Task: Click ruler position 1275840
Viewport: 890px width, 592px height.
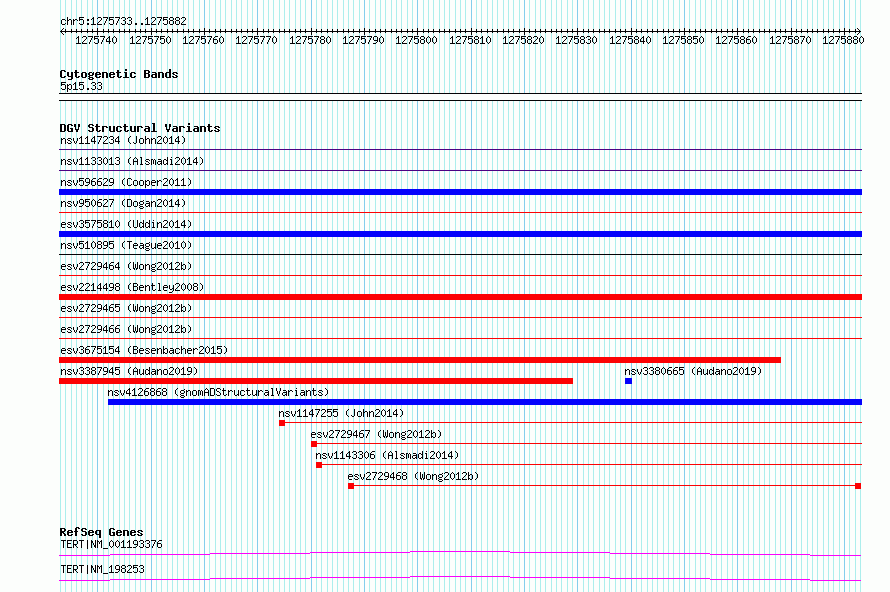Action: click(x=630, y=40)
